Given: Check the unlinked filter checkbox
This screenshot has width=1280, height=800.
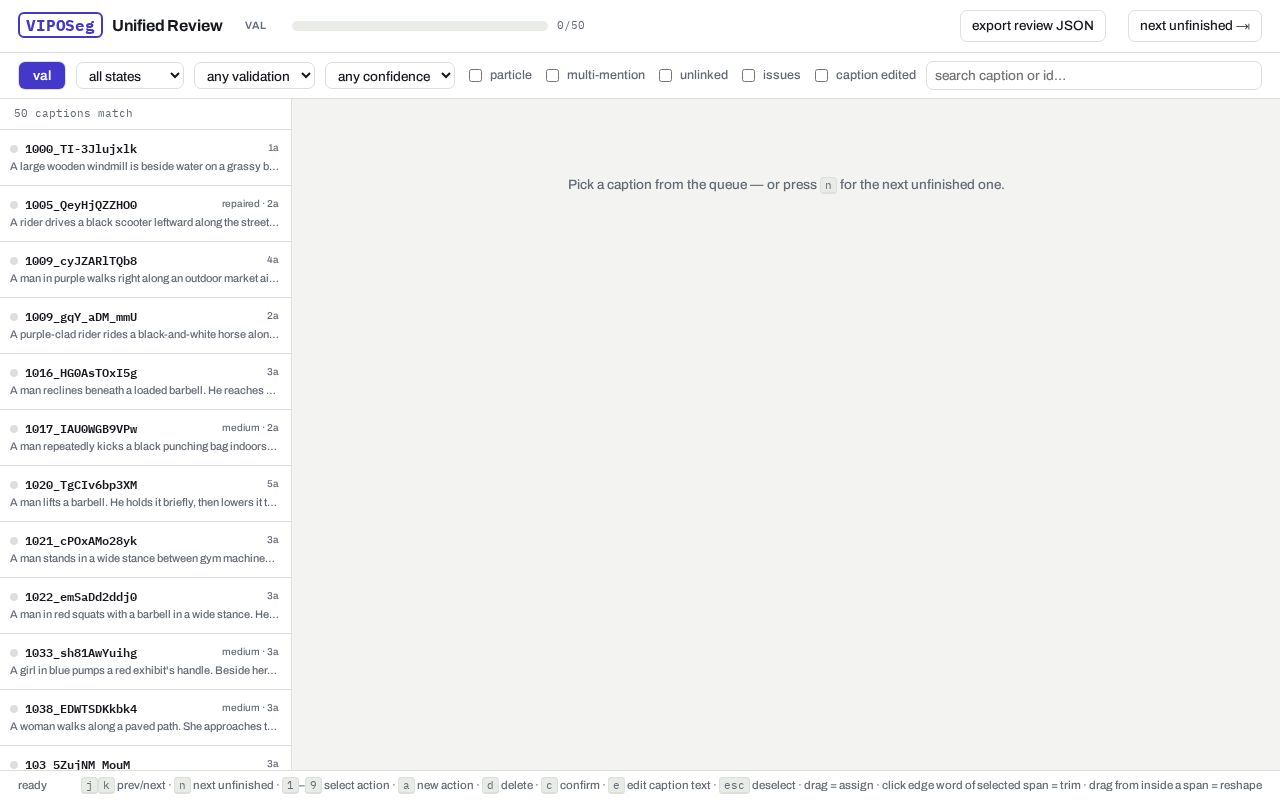Looking at the screenshot, I should [665, 75].
